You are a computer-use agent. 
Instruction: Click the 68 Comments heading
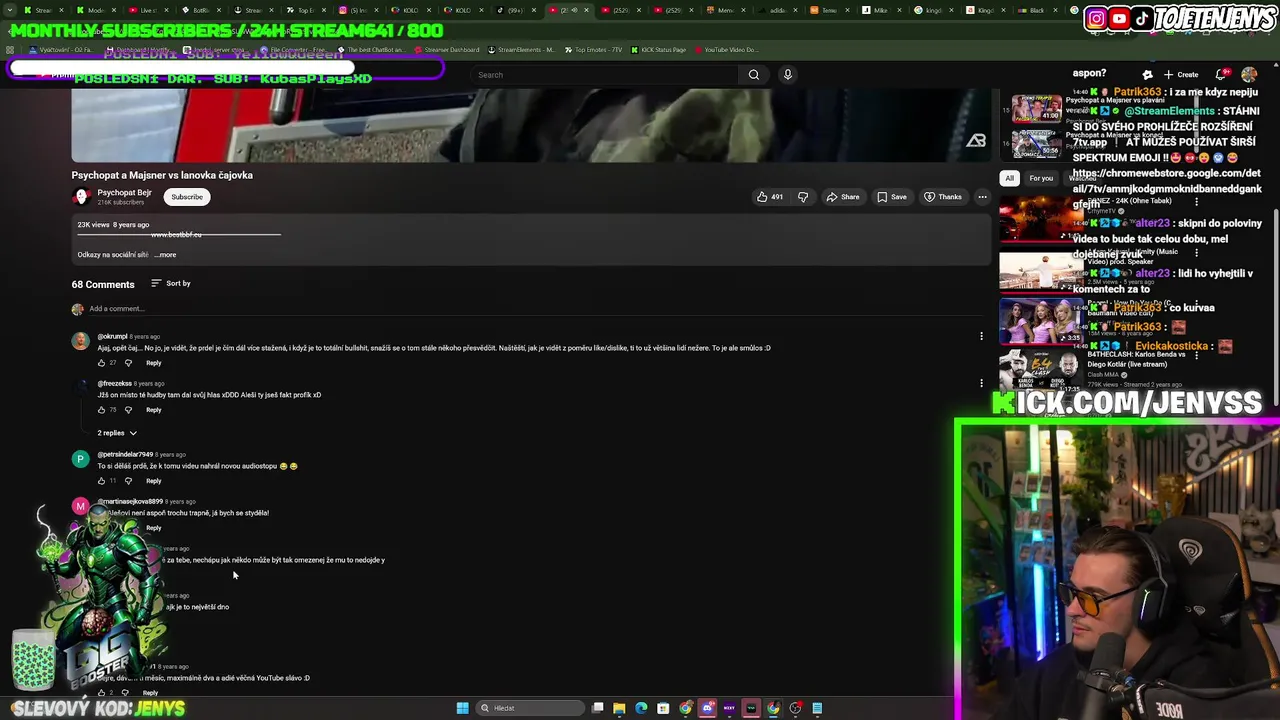pyautogui.click(x=103, y=285)
